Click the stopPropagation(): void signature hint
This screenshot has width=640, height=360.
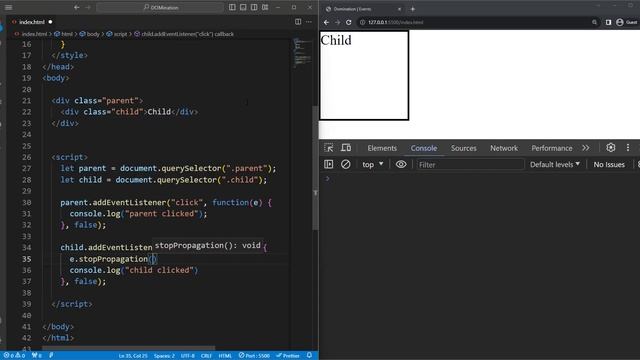208,245
